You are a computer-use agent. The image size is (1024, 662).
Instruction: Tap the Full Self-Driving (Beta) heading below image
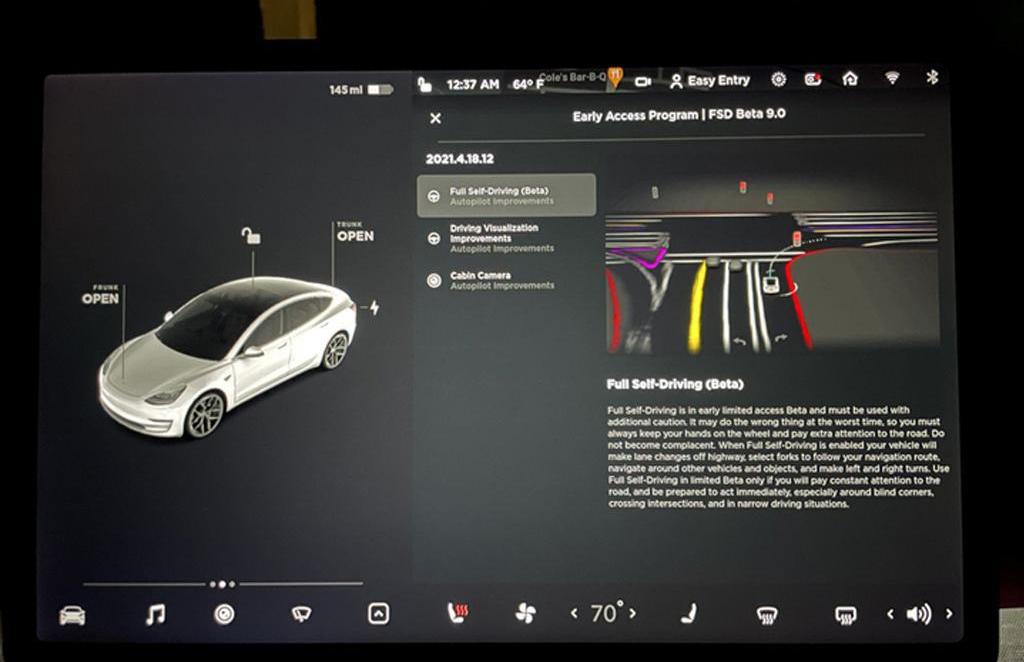pos(675,384)
